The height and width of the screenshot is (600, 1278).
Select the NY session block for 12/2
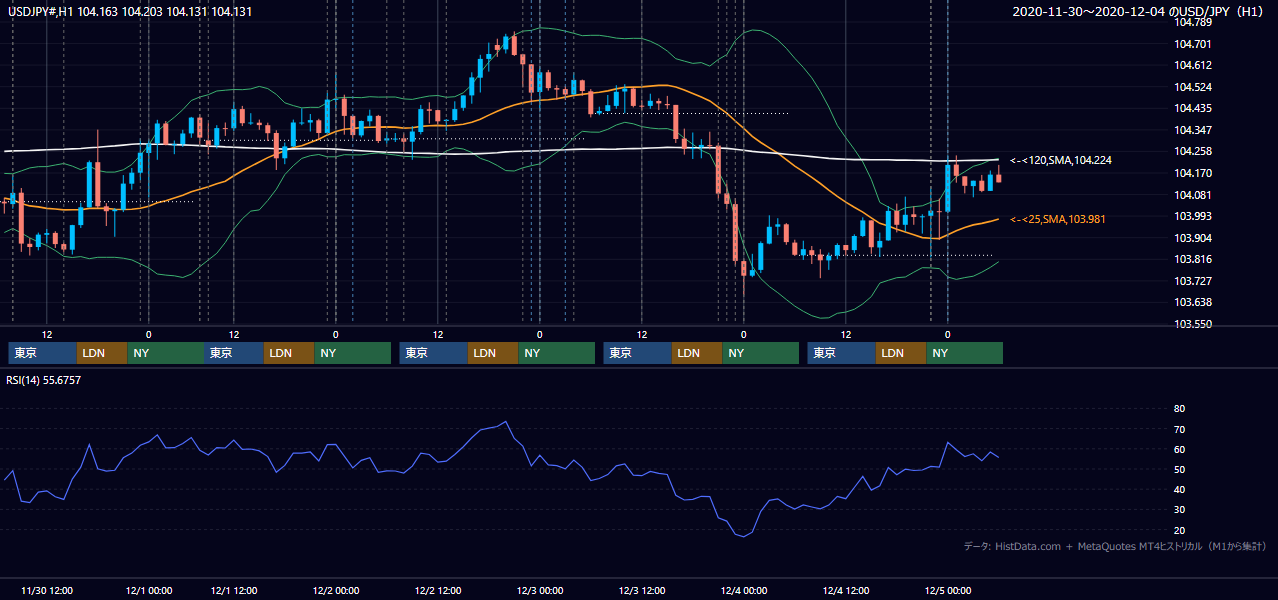click(556, 353)
